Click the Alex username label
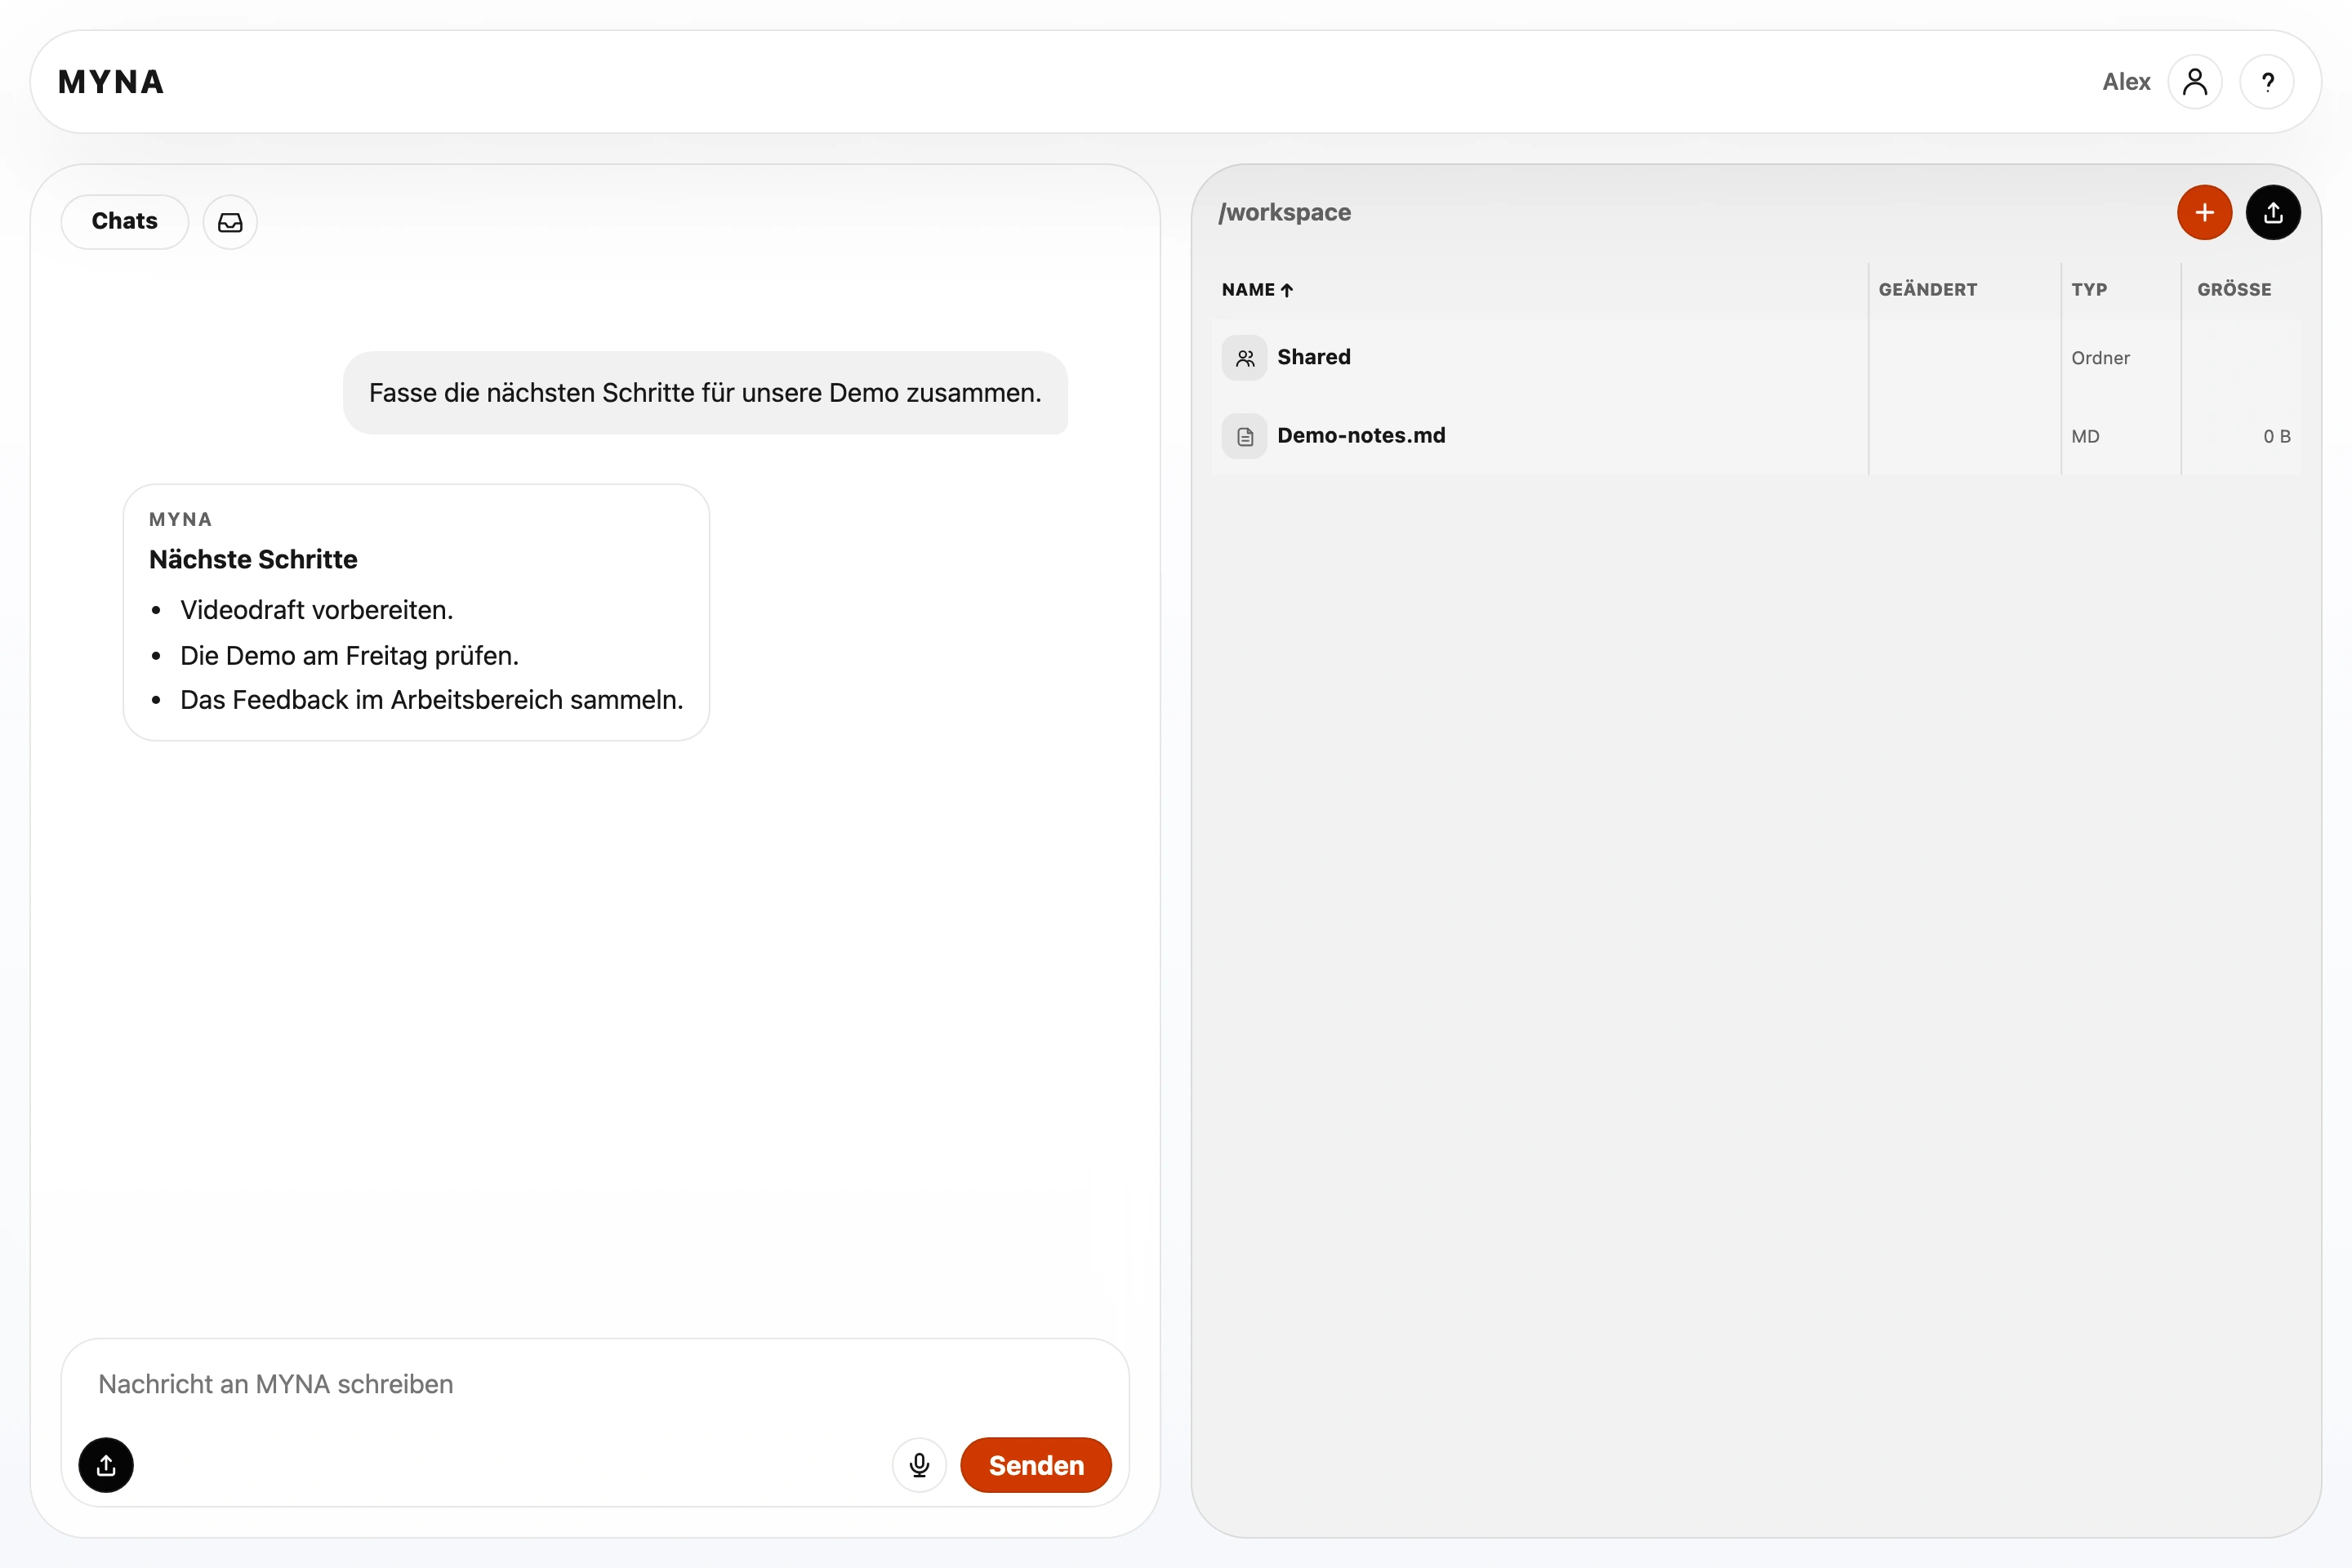The width and height of the screenshot is (2352, 1568). [x=2126, y=82]
